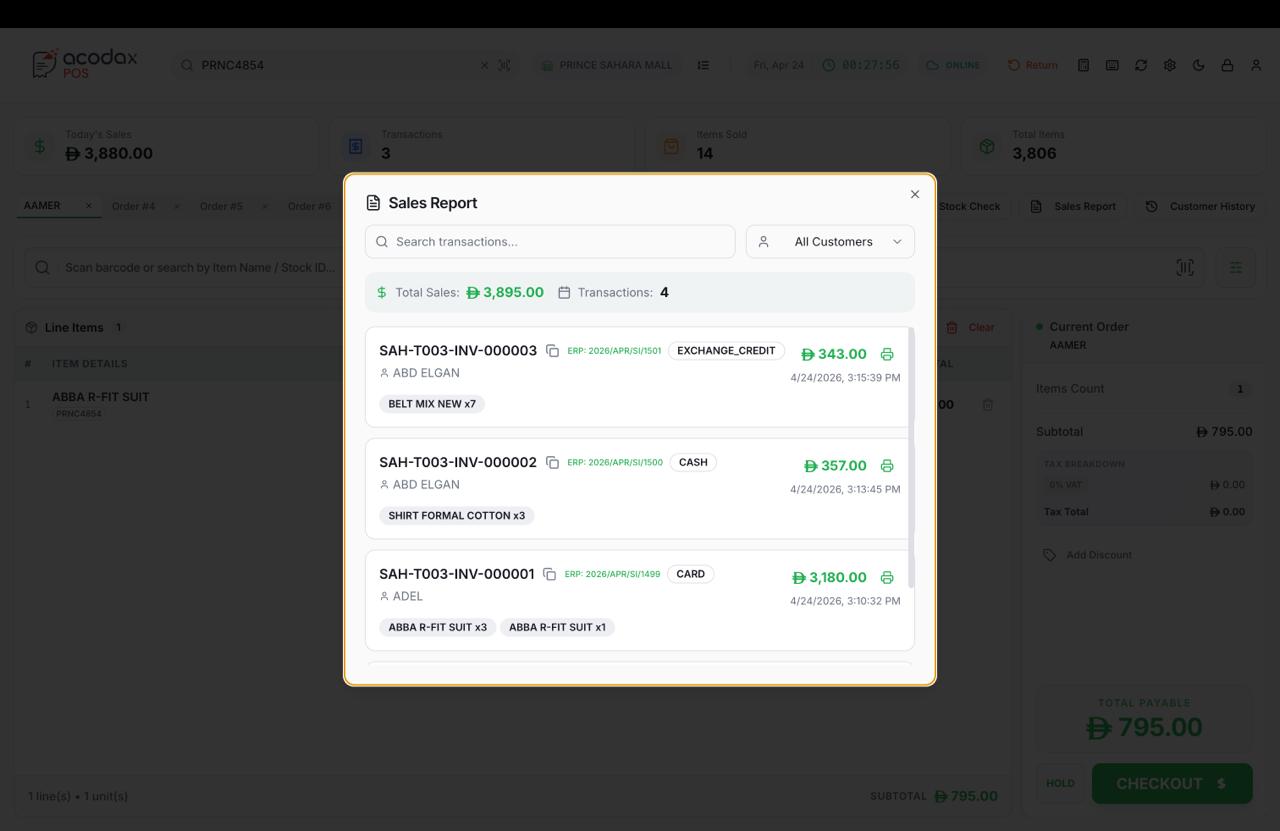
Task: Open the keyboard icon in header
Action: pyautogui.click(x=1112, y=65)
